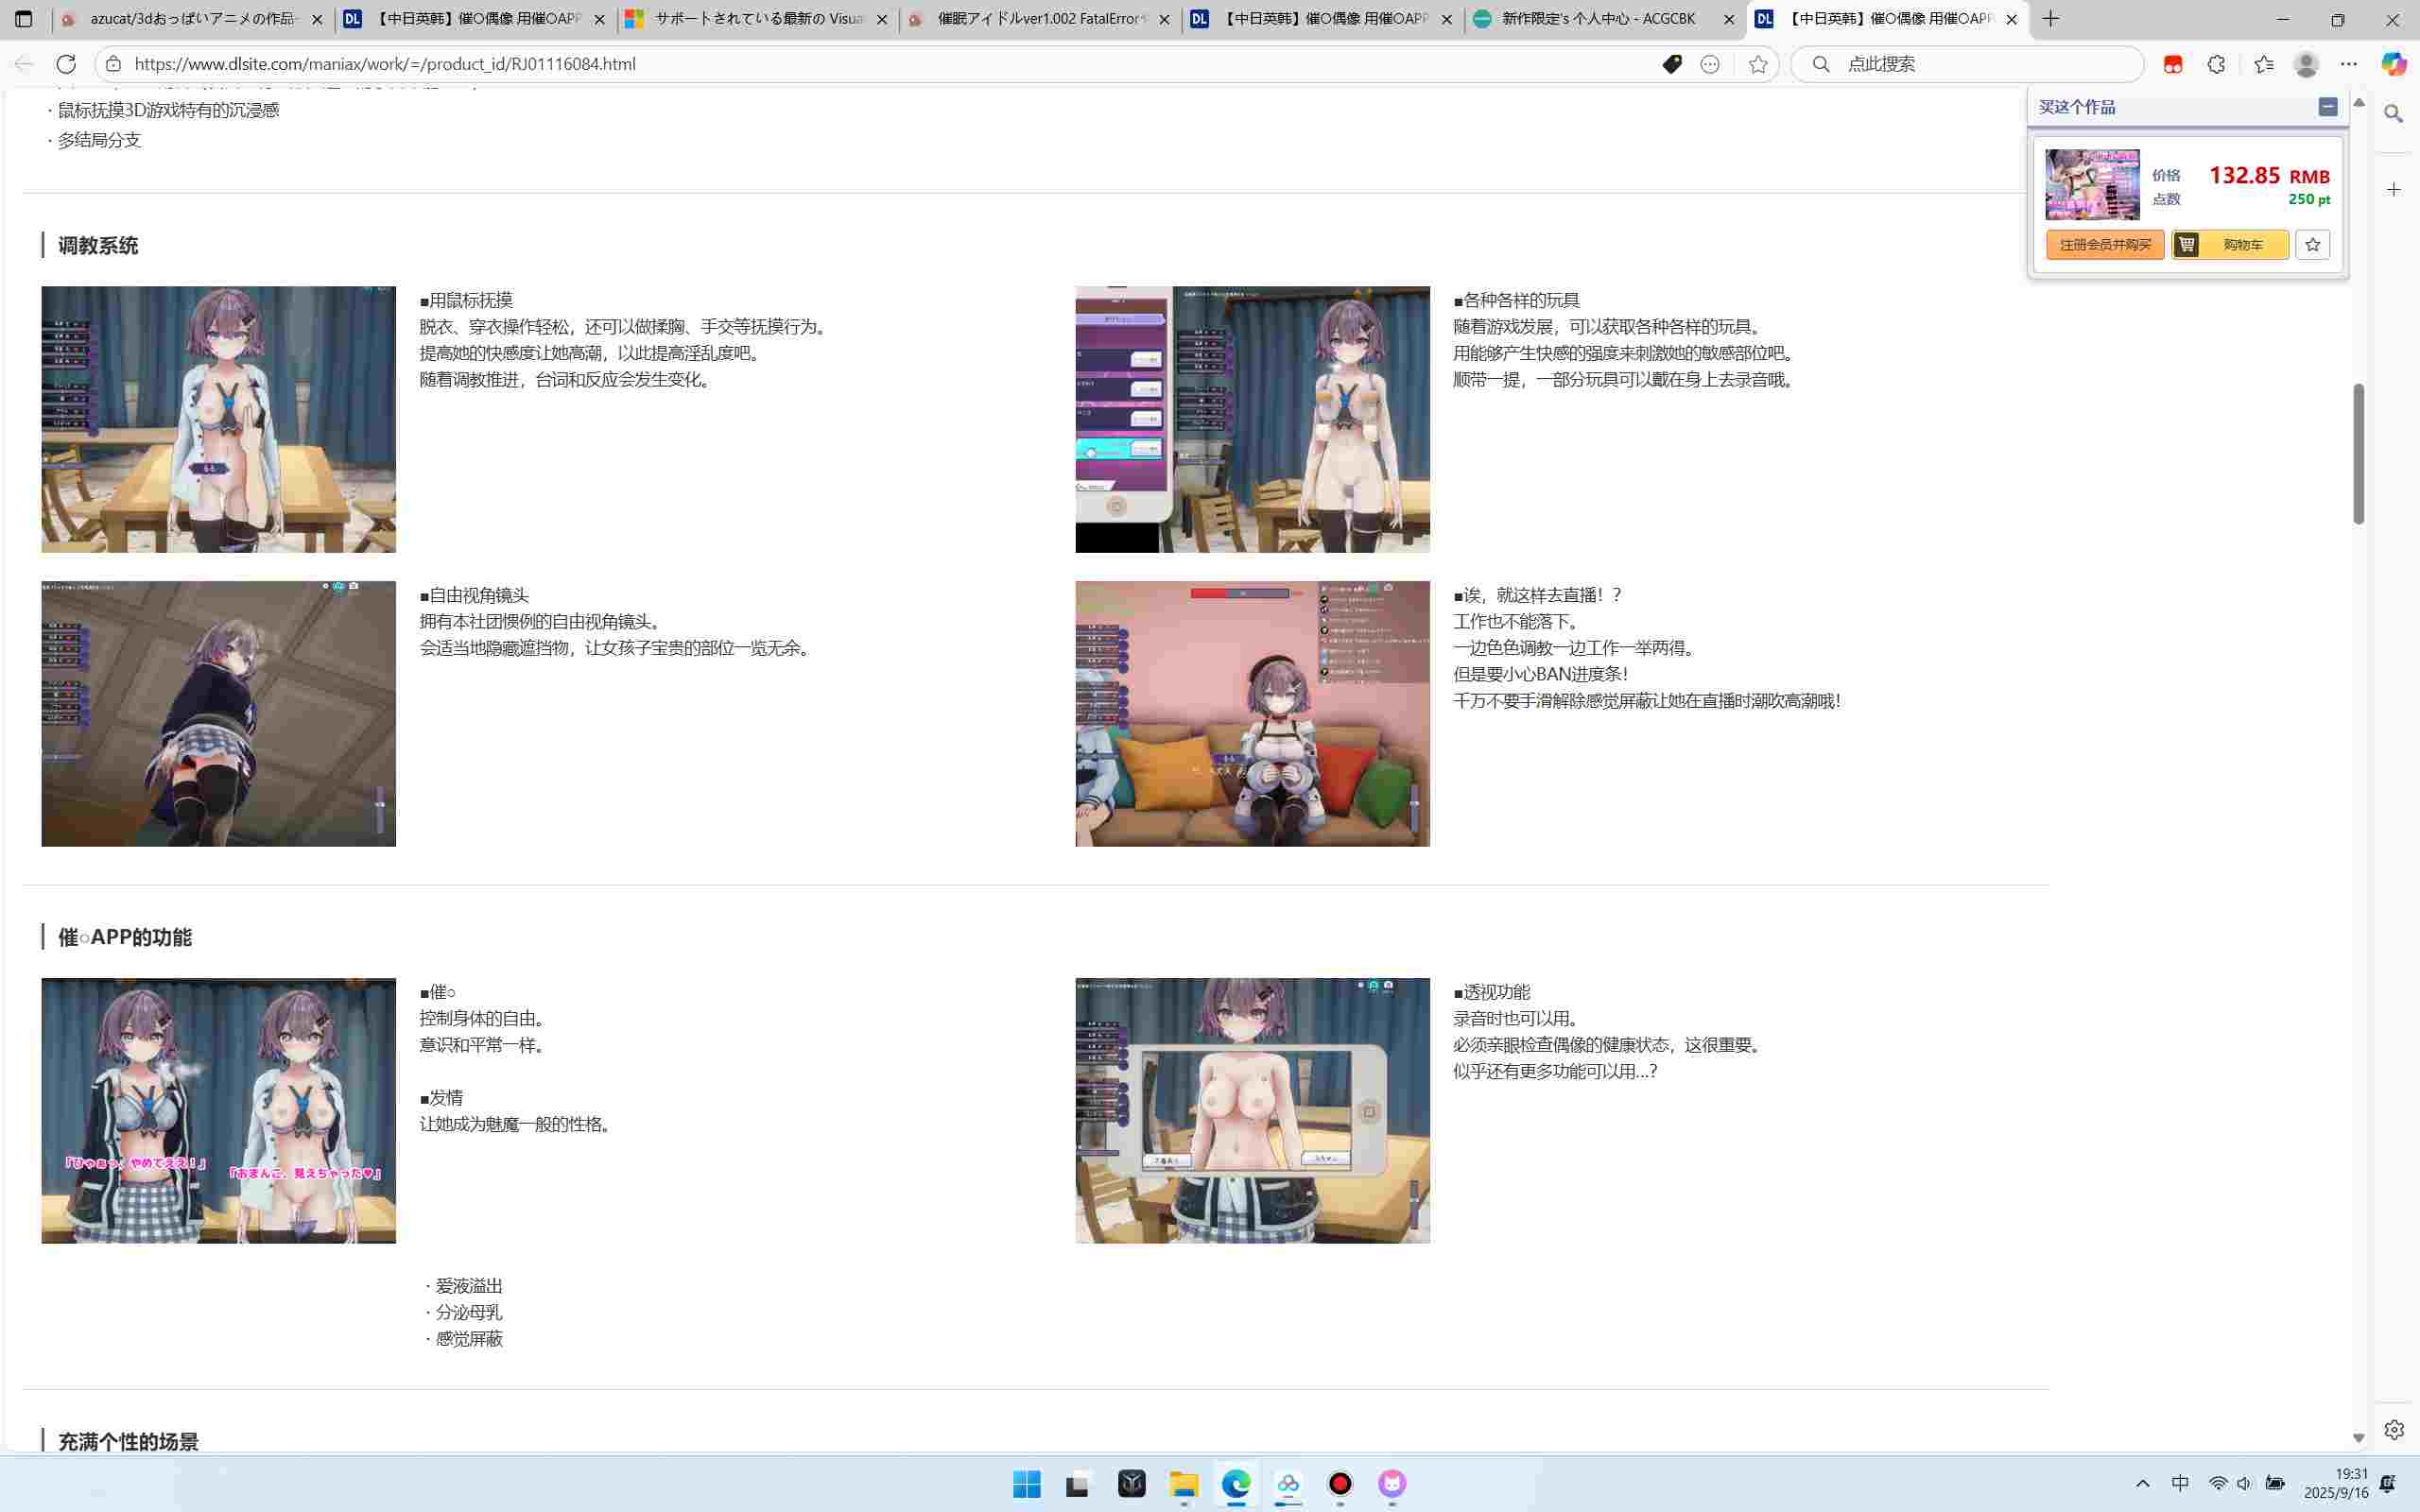Refresh the current DLsite page
This screenshot has height=1512, width=2420.
tap(66, 64)
